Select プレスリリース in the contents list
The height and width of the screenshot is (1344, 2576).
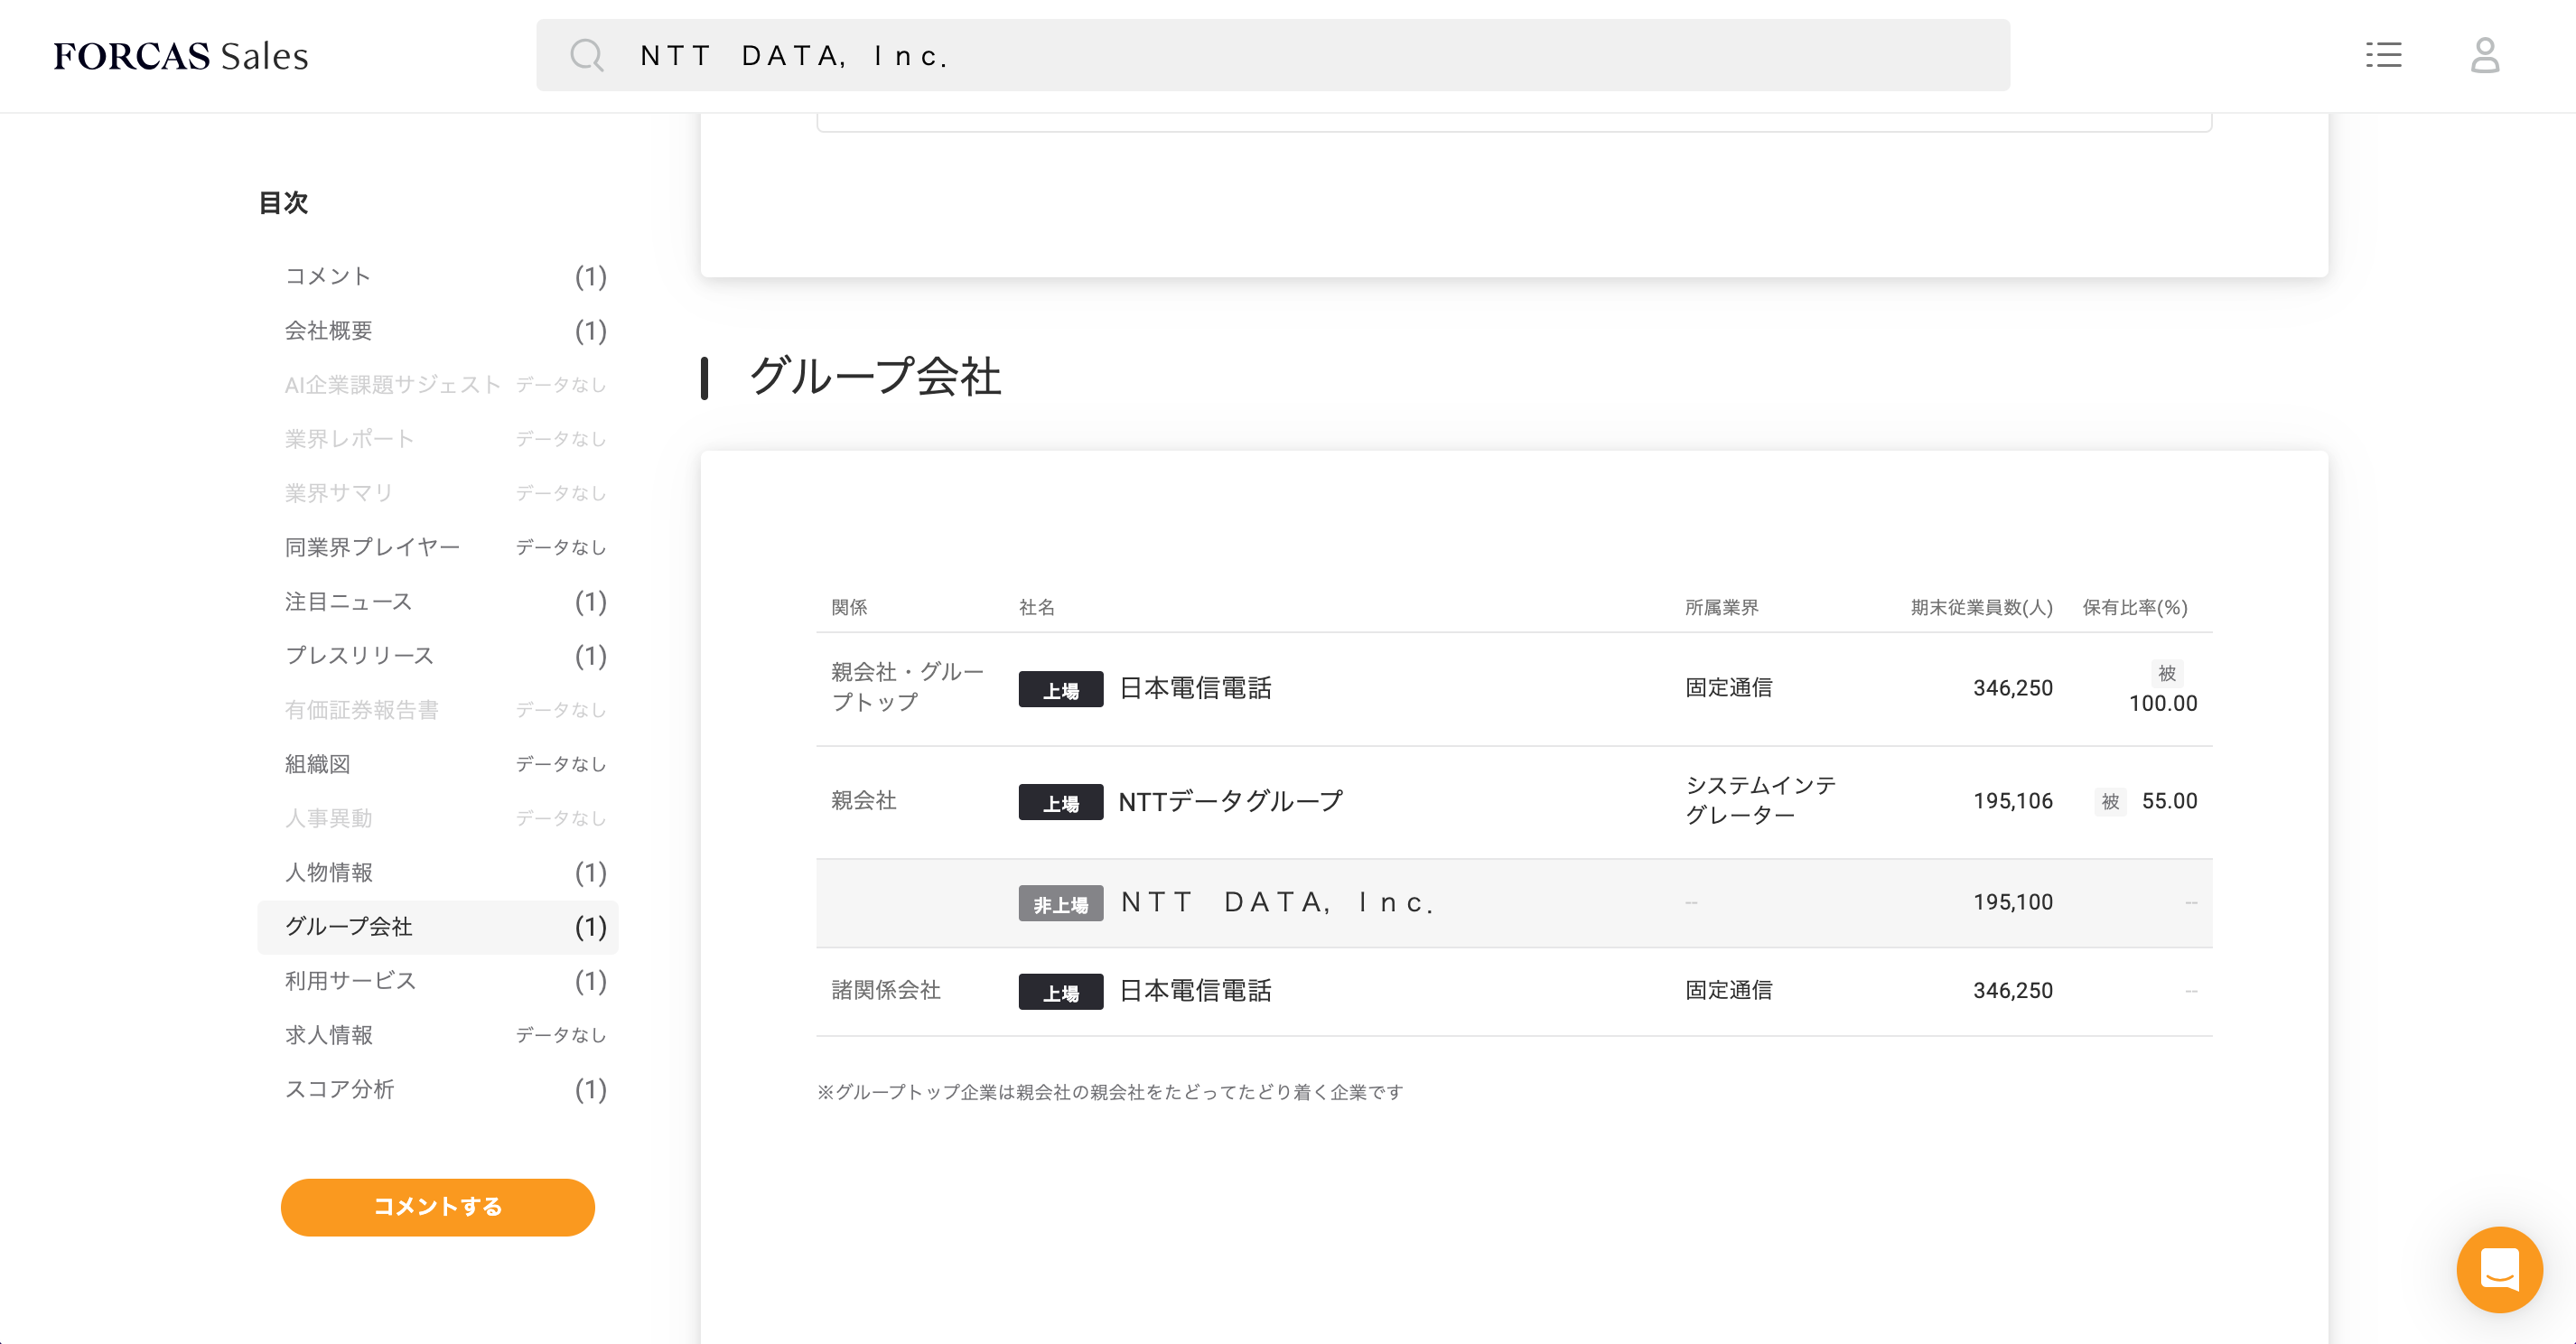[x=359, y=656]
